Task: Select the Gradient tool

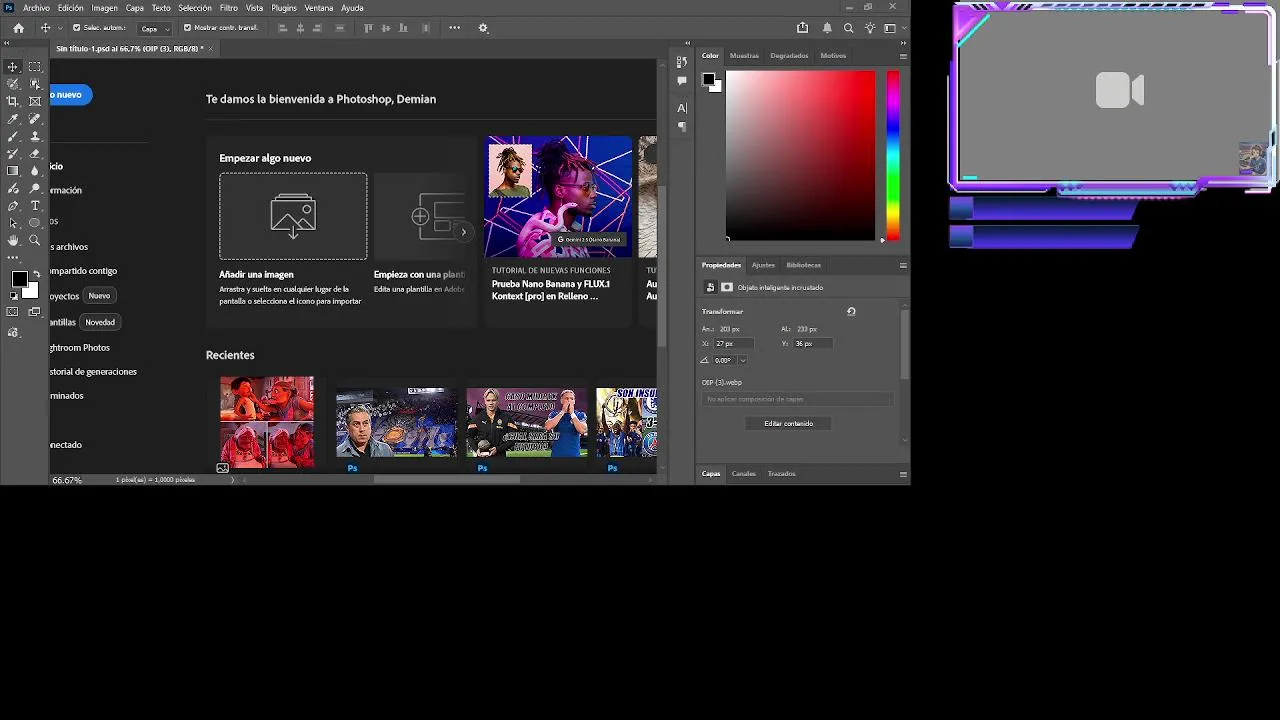Action: tap(13, 171)
